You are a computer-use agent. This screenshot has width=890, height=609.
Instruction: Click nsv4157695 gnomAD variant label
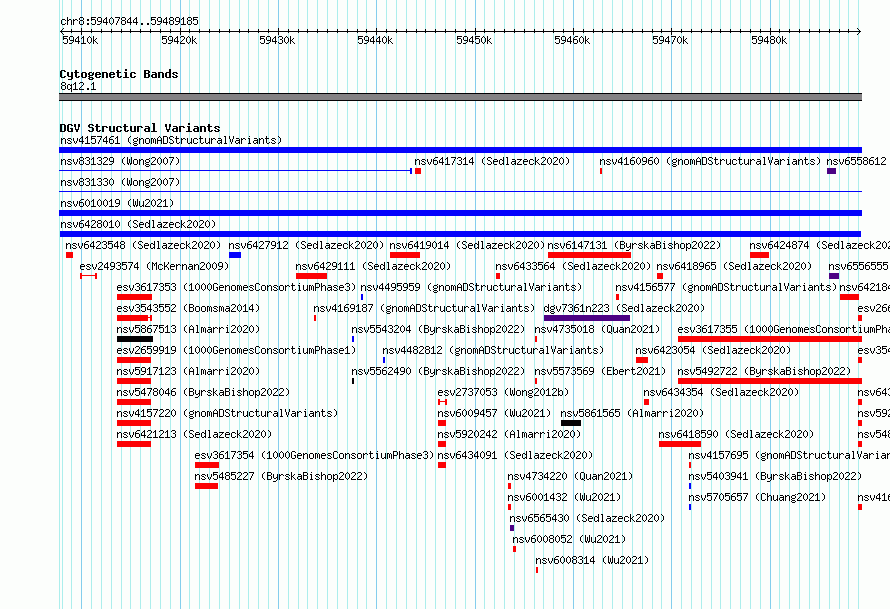pos(789,455)
